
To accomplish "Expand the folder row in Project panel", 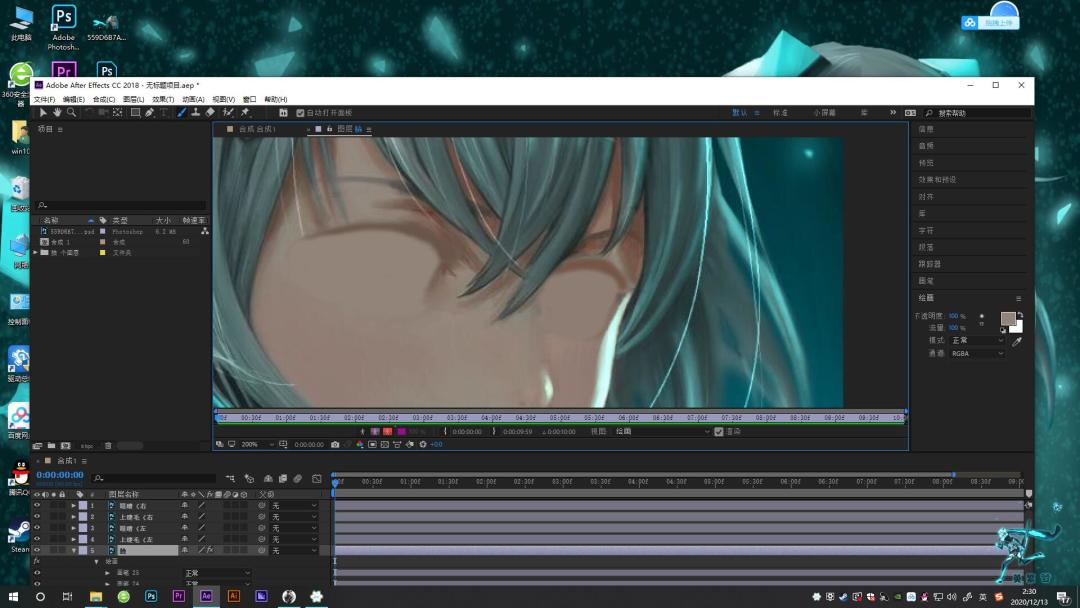I will point(36,253).
